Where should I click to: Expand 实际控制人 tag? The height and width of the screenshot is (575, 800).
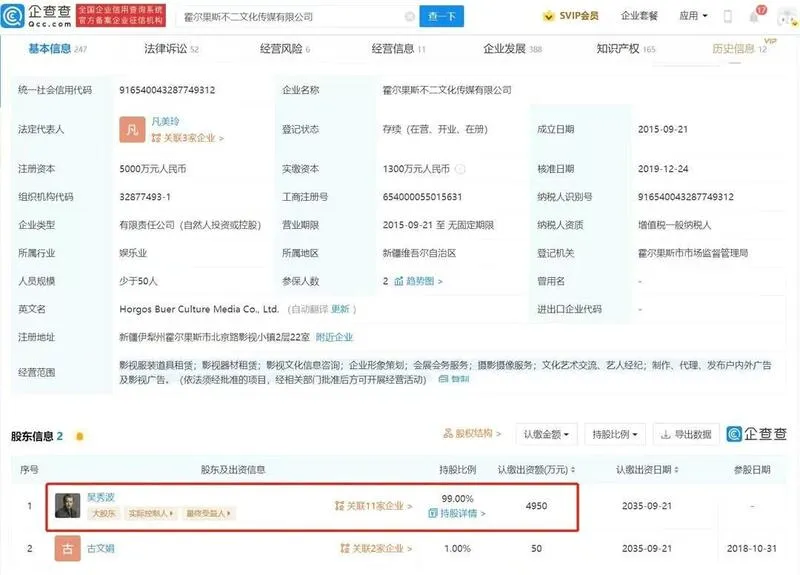[151, 513]
